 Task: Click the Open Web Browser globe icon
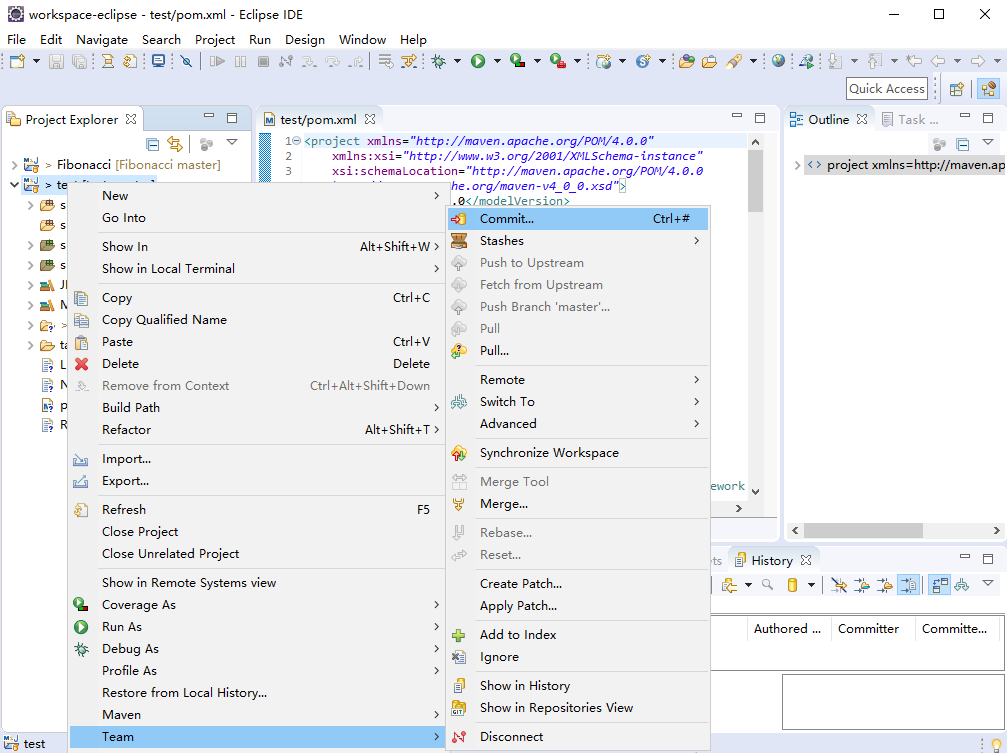pyautogui.click(x=778, y=61)
